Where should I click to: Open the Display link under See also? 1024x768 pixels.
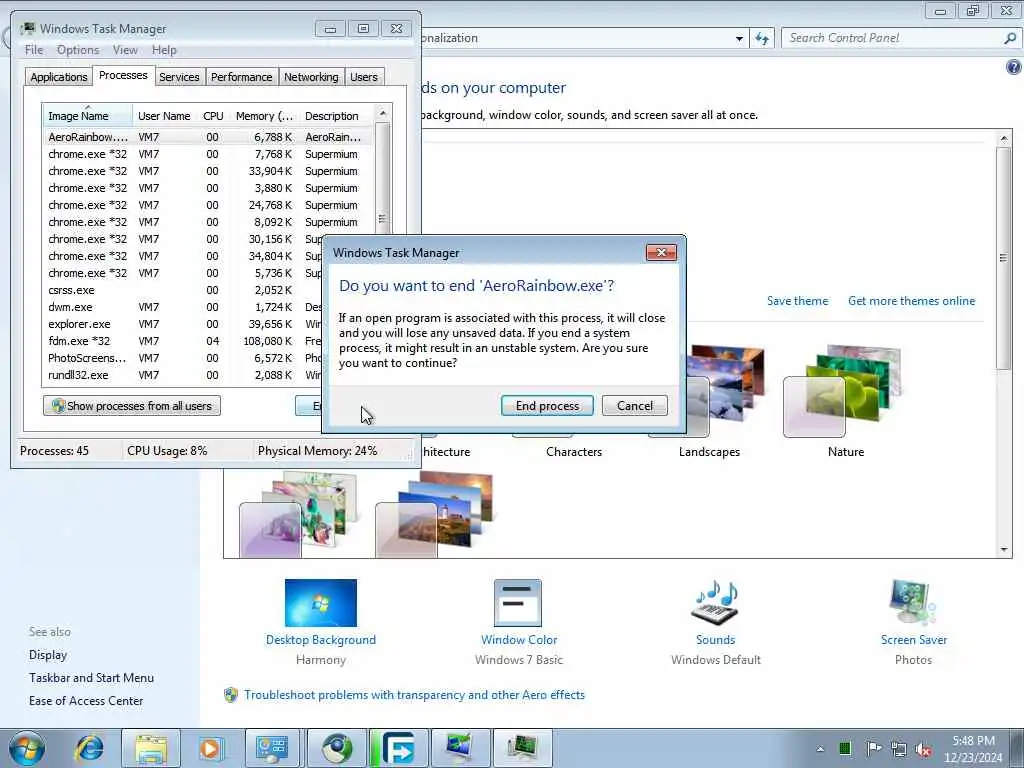tap(48, 655)
